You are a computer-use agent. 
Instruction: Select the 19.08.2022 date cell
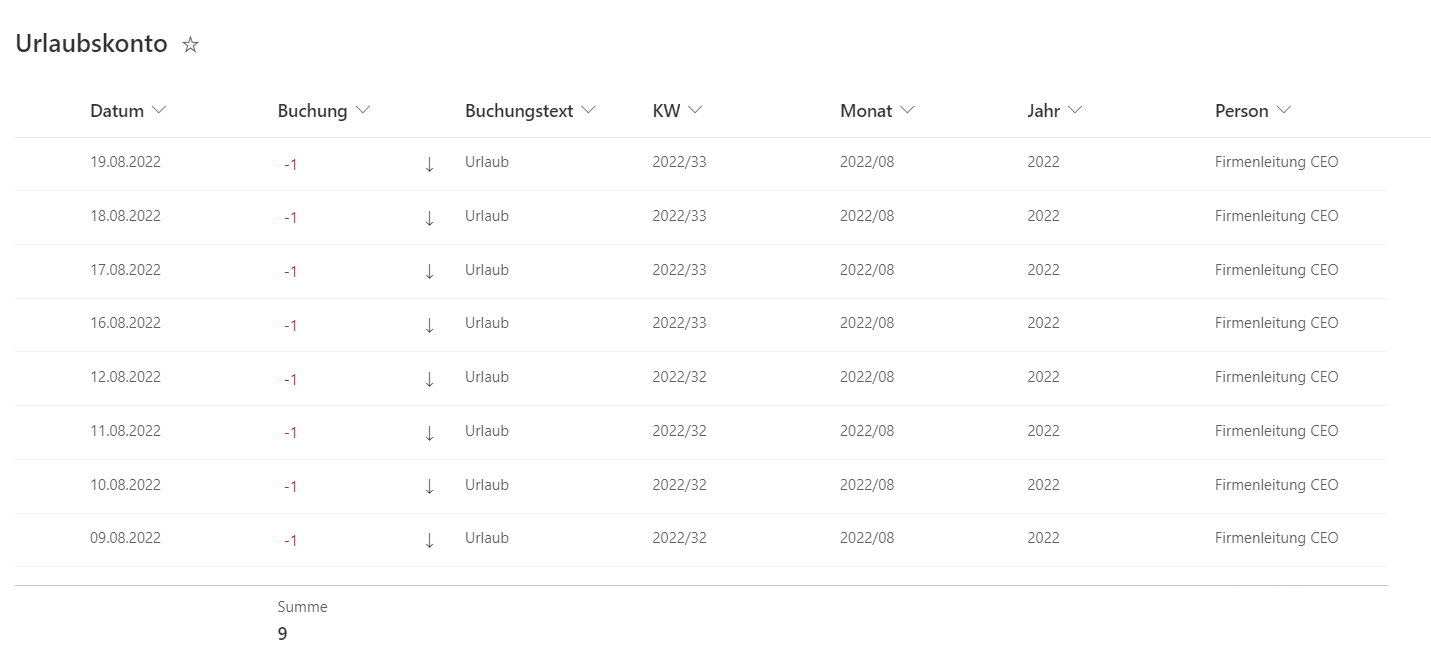pyautogui.click(x=125, y=162)
